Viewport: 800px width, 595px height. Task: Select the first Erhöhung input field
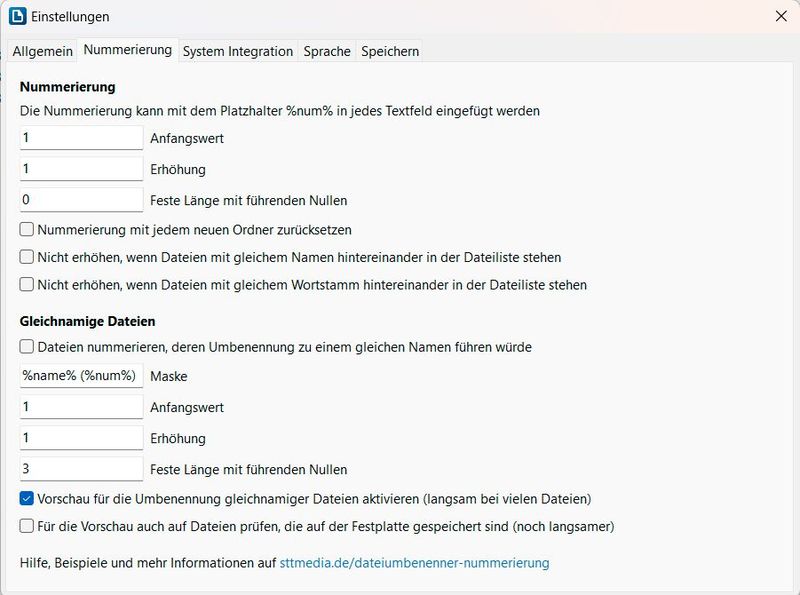80,167
